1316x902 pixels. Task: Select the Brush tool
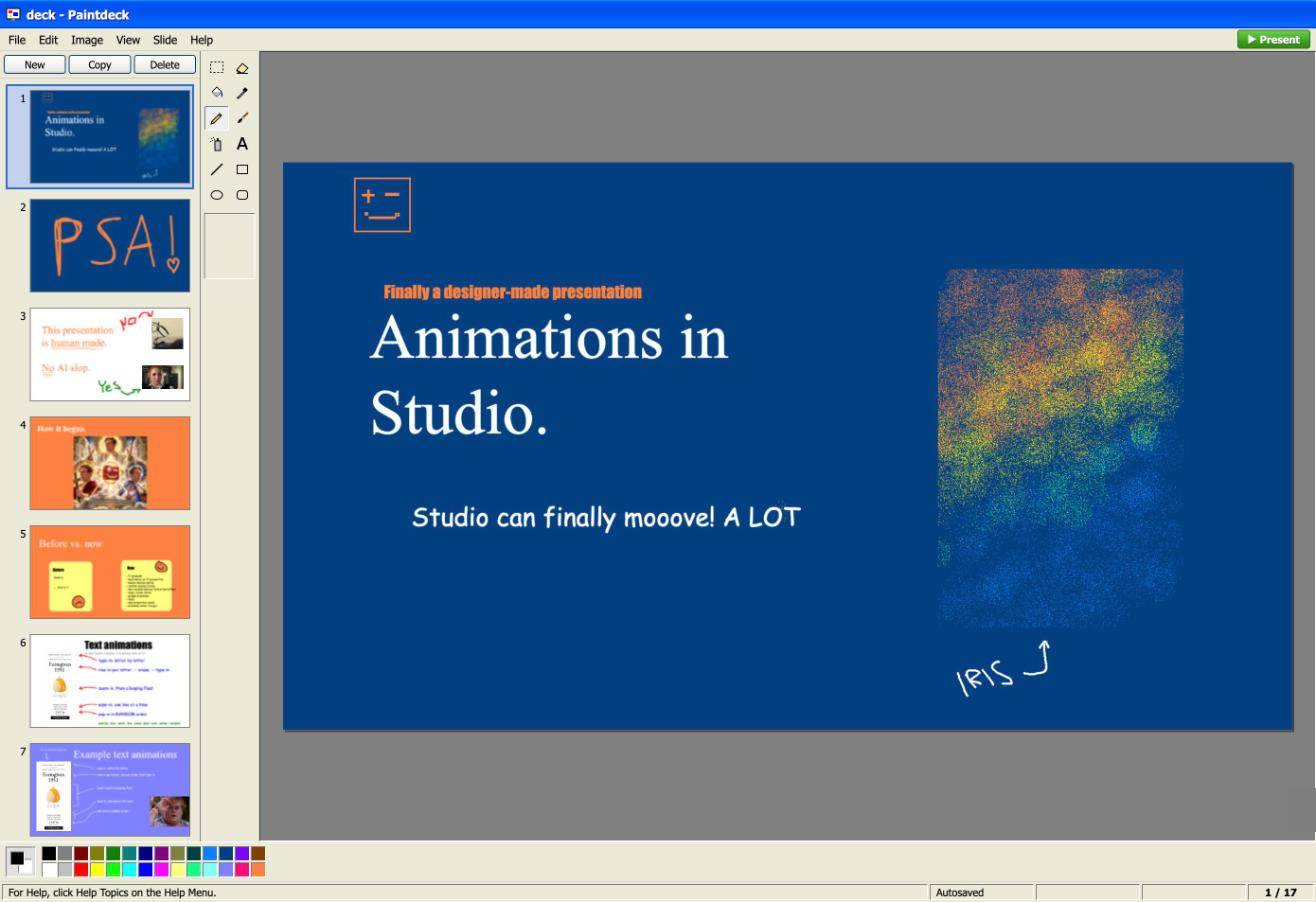(x=242, y=119)
